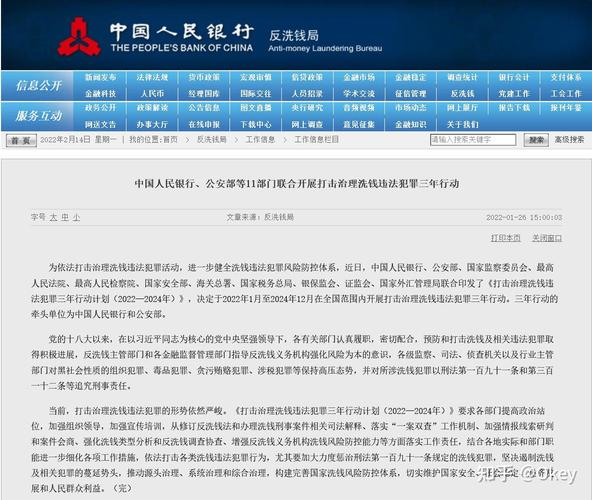Select 政策解读 navigation item
Screen dimensions: 592x500
[152, 108]
